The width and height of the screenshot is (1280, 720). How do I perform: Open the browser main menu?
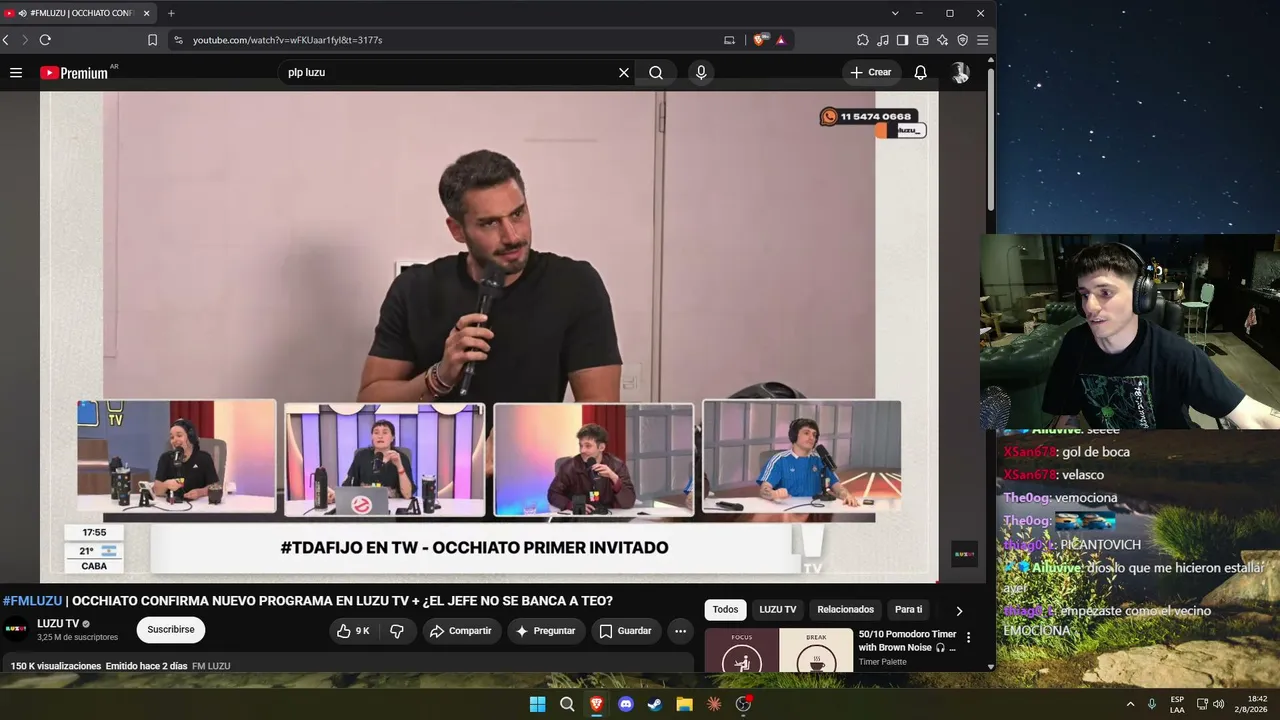tap(983, 40)
